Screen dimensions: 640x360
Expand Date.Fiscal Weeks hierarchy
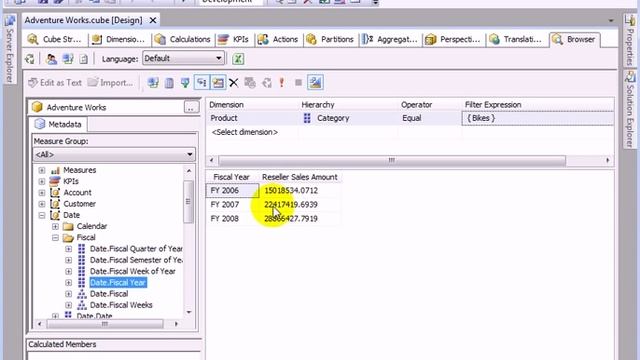click(x=69, y=305)
